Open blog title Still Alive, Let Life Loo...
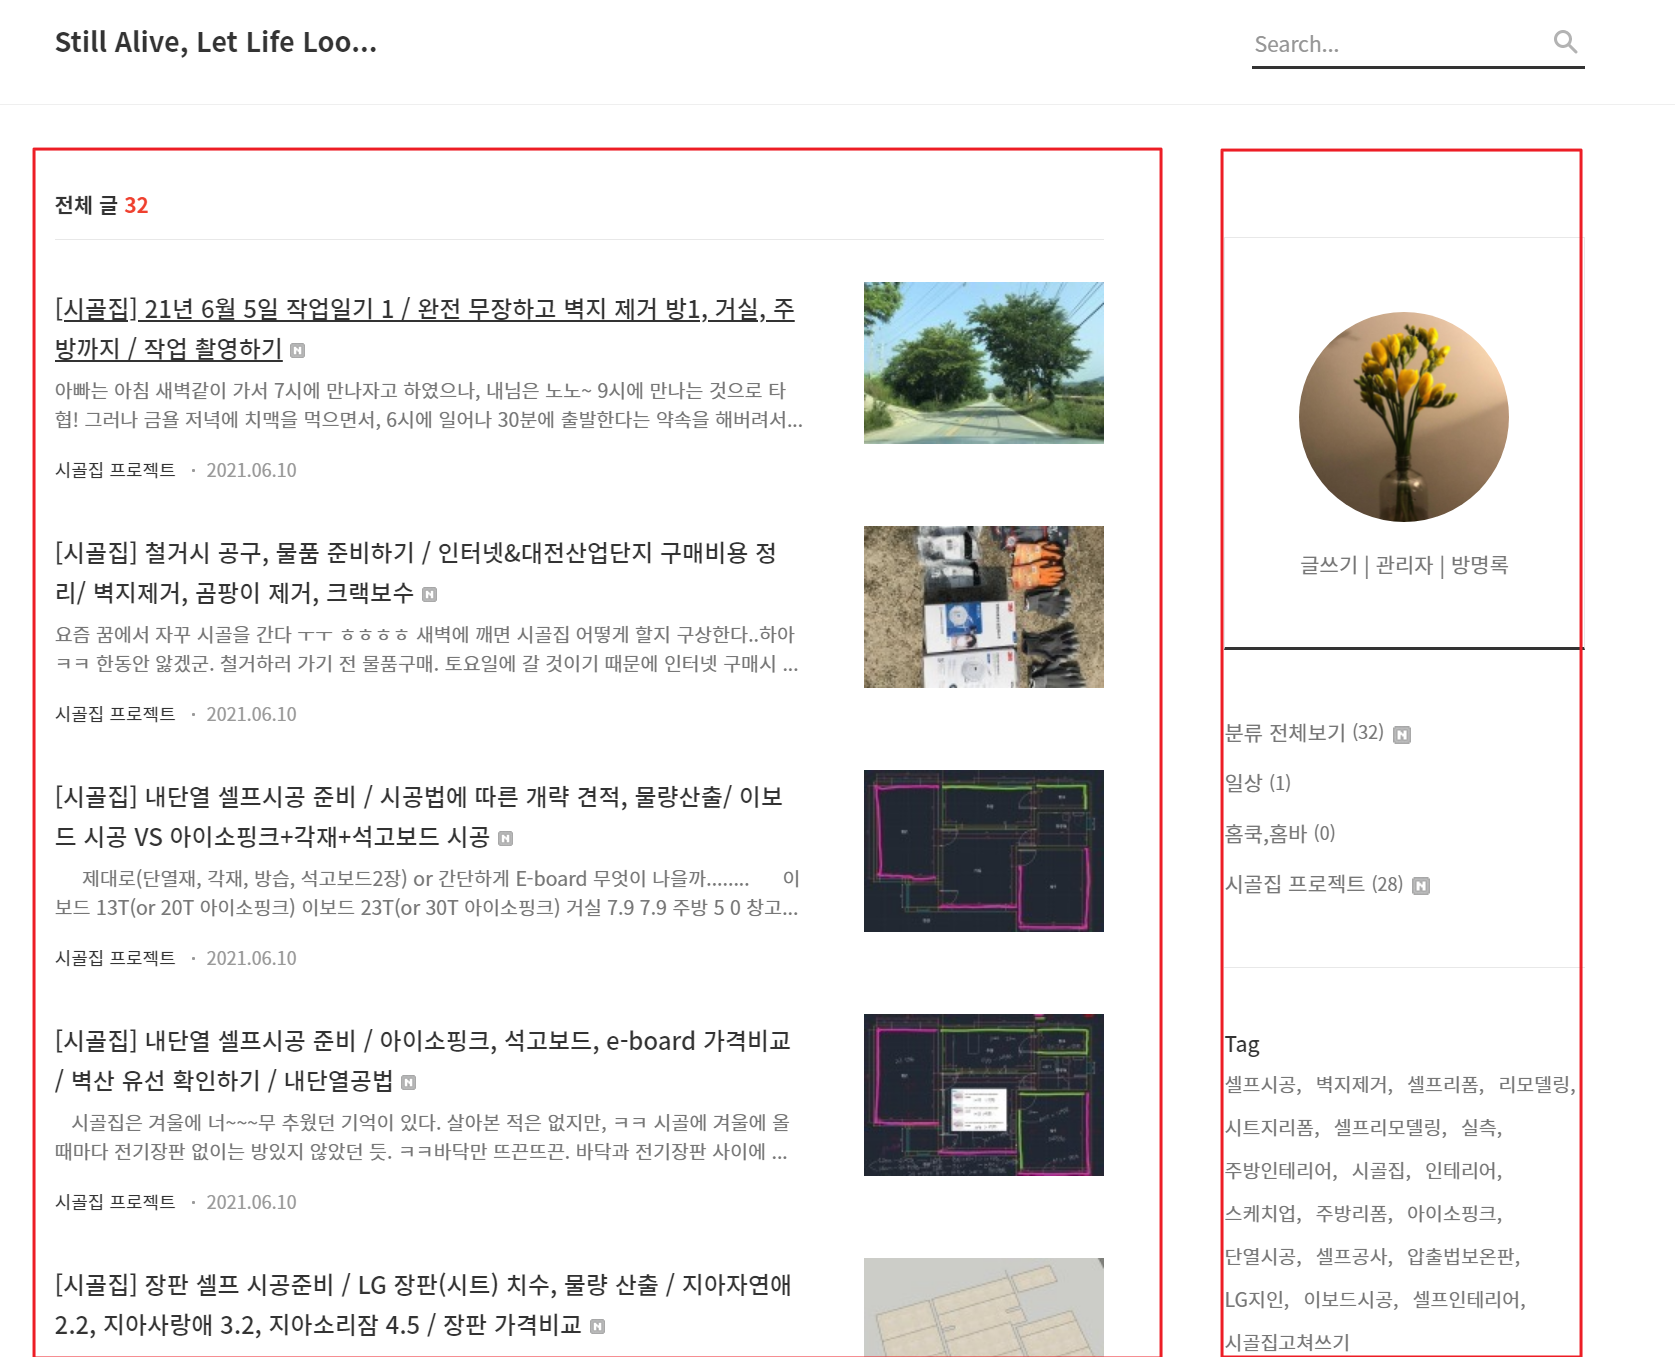 click(x=216, y=42)
